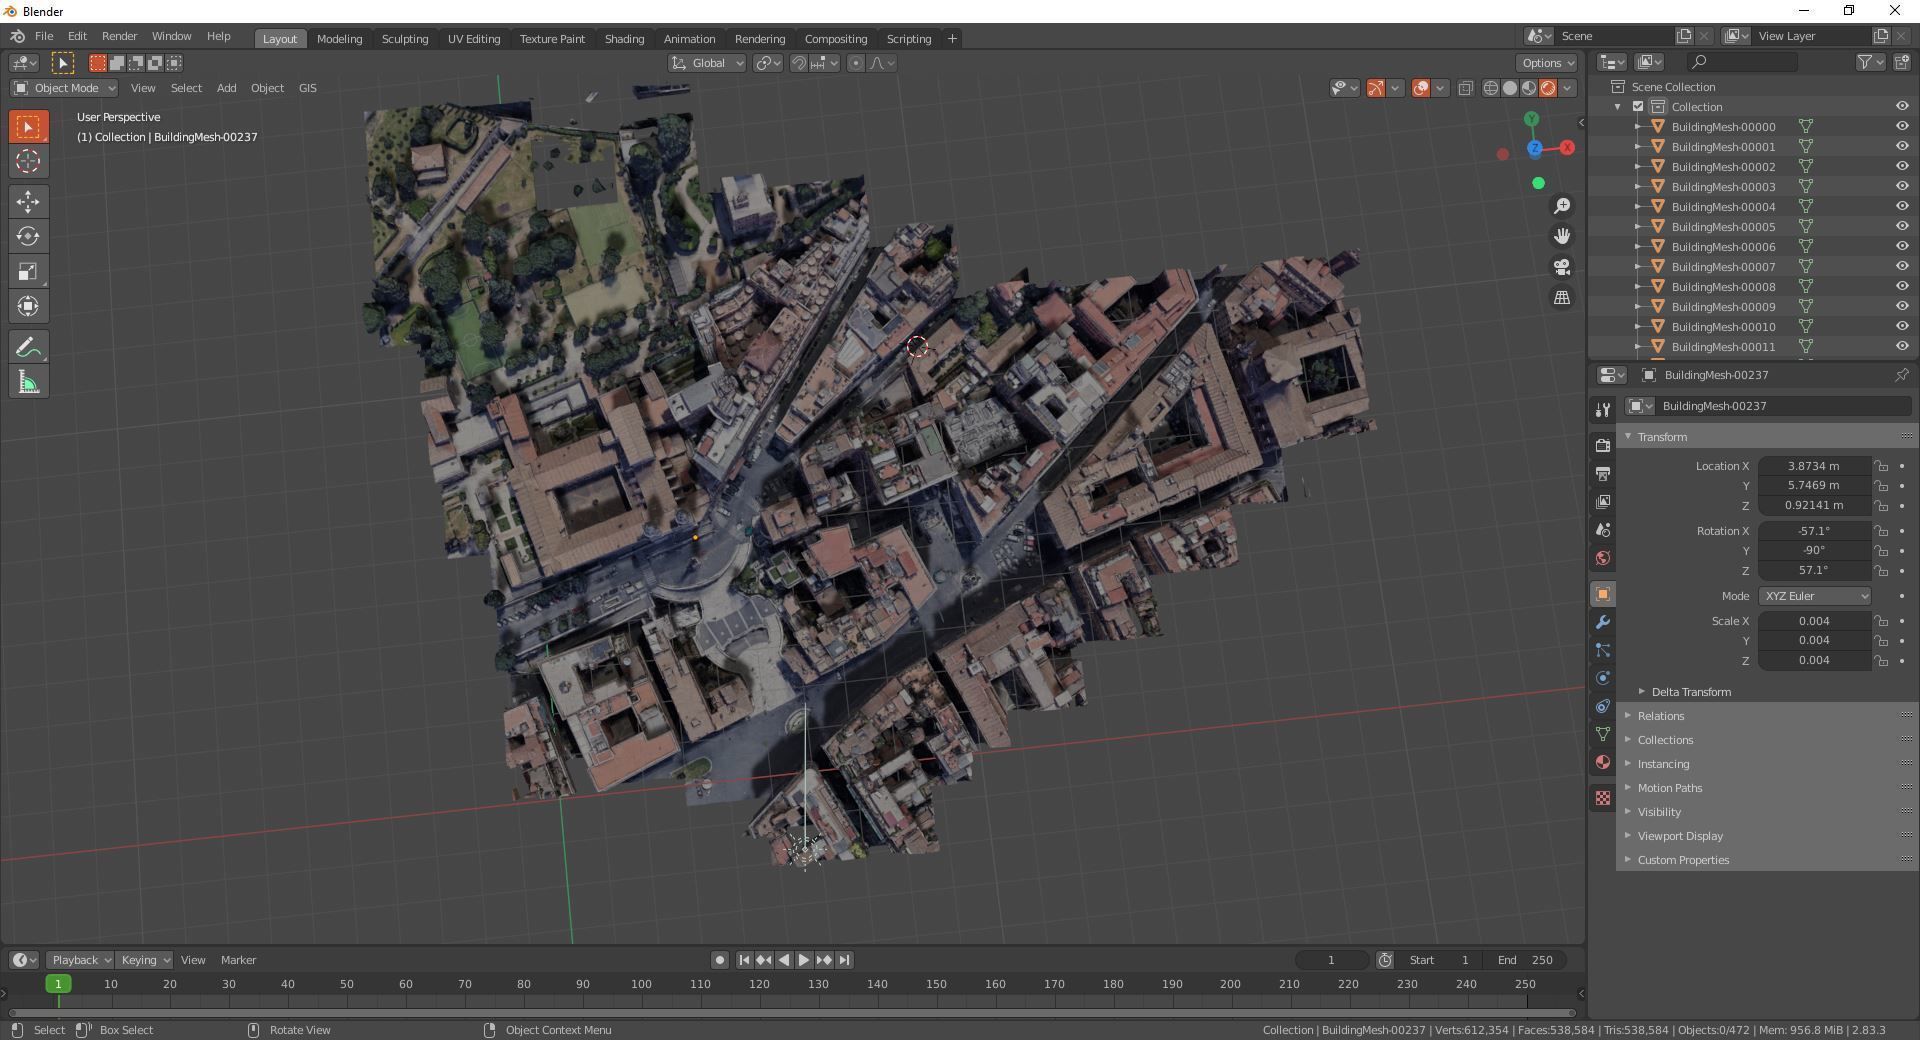Toggle Collection visibility eye
Image resolution: width=1920 pixels, height=1040 pixels.
coord(1902,106)
